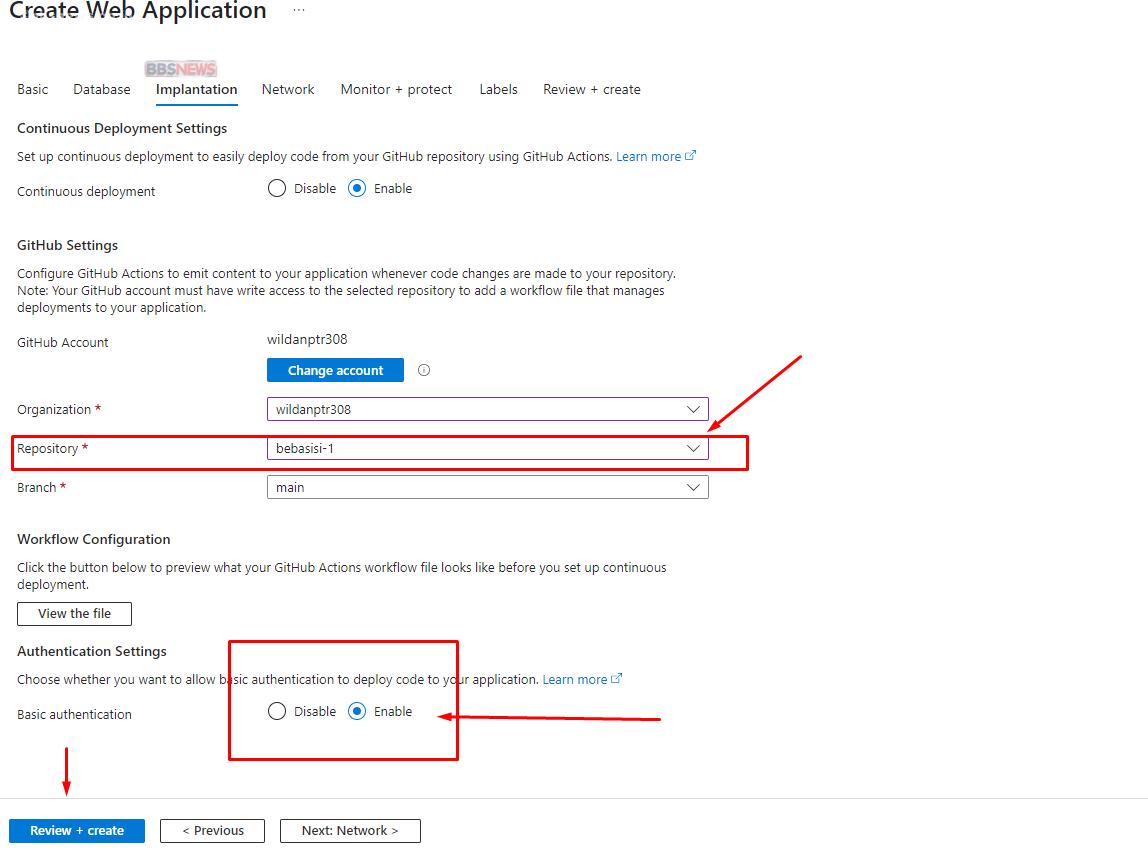Select Disable for Continuous deployment
Image resolution: width=1148 pixels, height=851 pixels.
(x=277, y=188)
